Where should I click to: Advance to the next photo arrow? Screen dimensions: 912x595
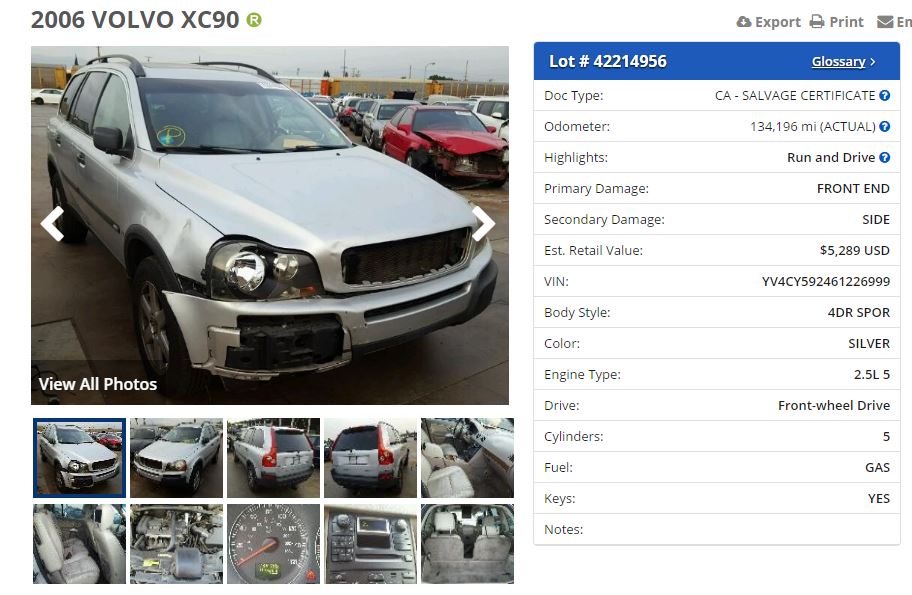tap(483, 224)
